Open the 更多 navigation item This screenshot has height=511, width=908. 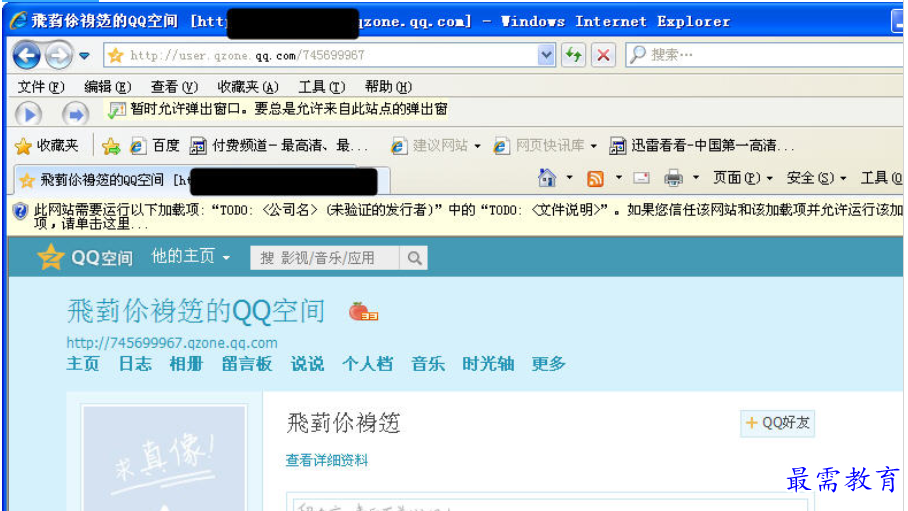click(x=548, y=364)
